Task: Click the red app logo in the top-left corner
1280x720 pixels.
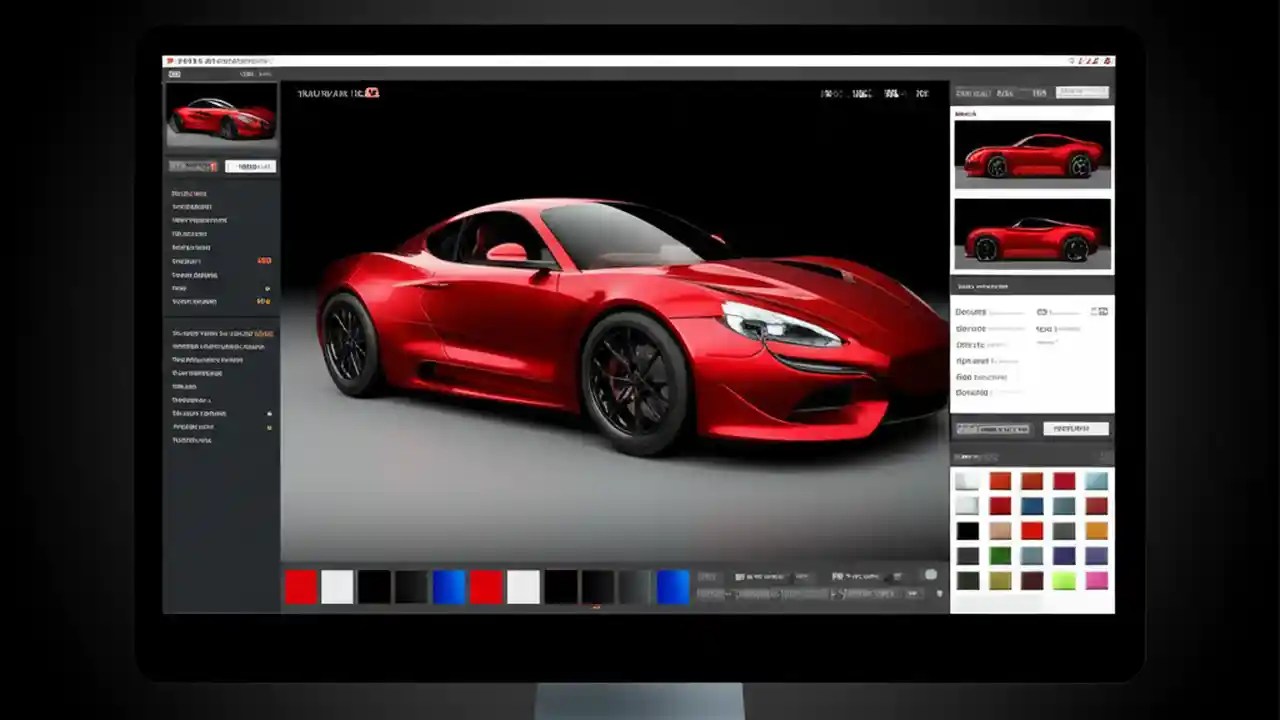Action: pos(170,61)
